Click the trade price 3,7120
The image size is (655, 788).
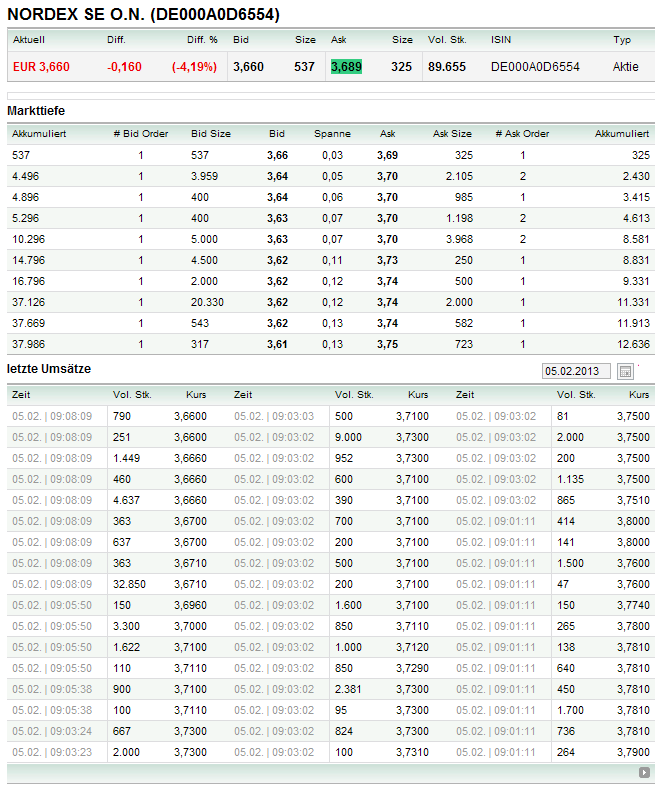point(412,647)
